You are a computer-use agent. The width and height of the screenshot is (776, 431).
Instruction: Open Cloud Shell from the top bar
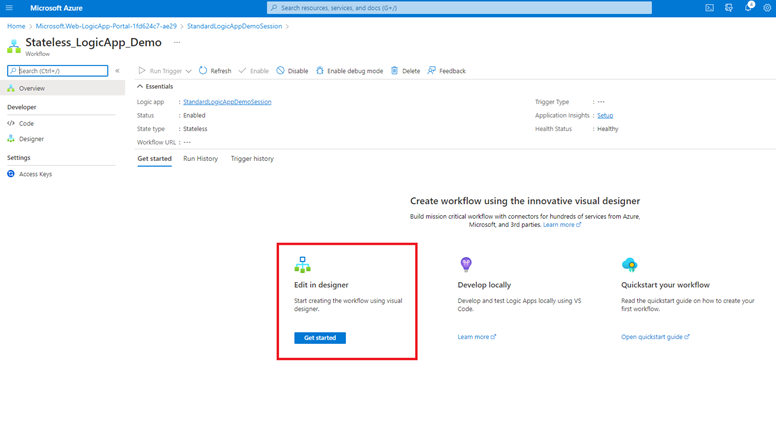pyautogui.click(x=709, y=8)
